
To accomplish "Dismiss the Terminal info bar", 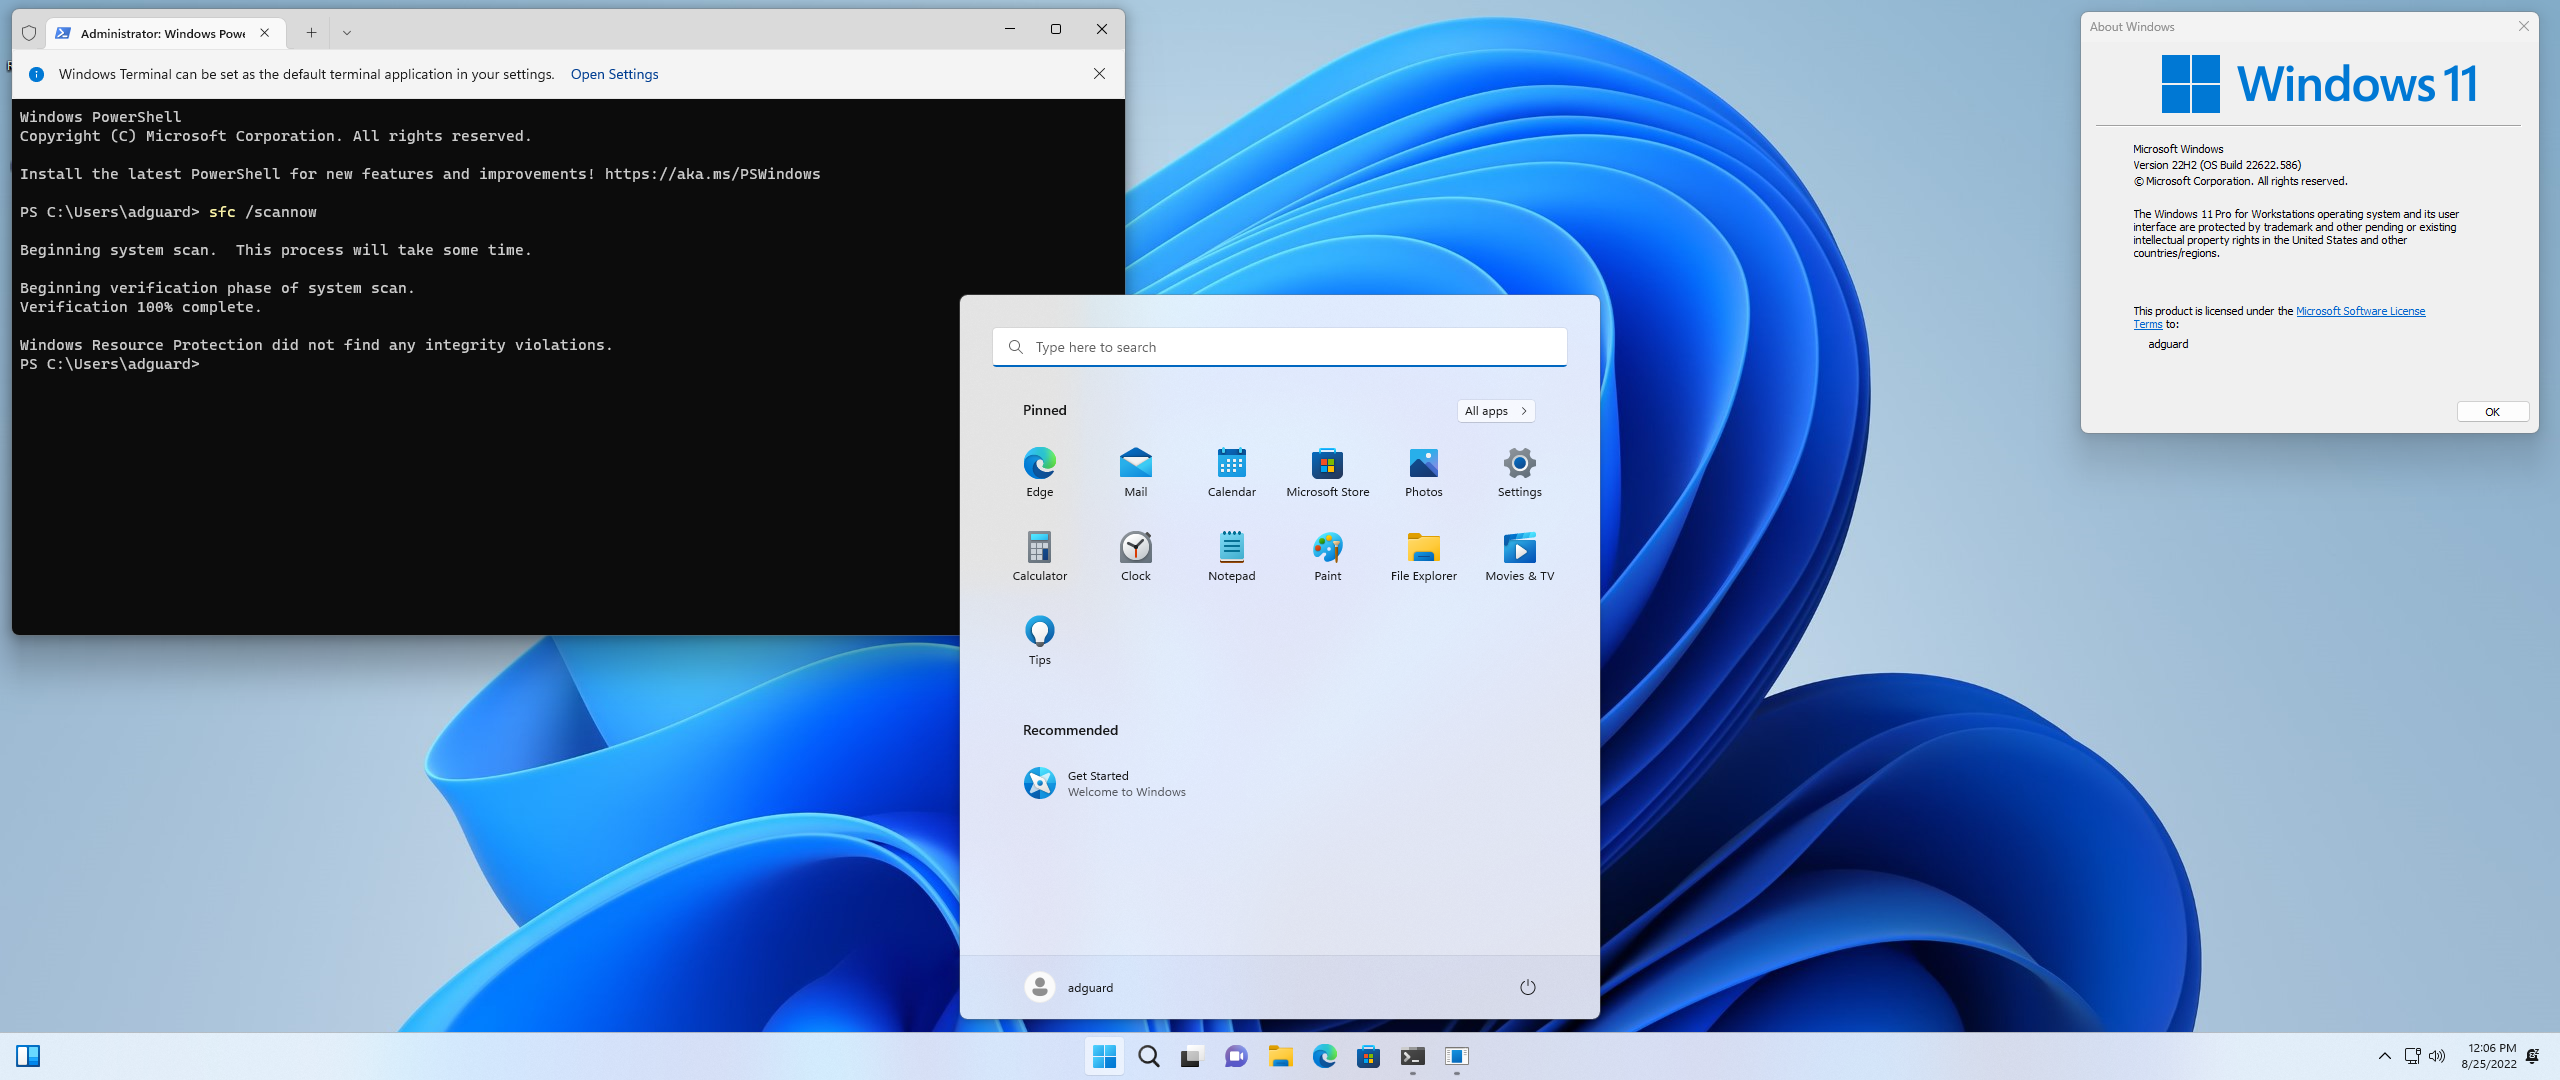I will (x=1099, y=74).
